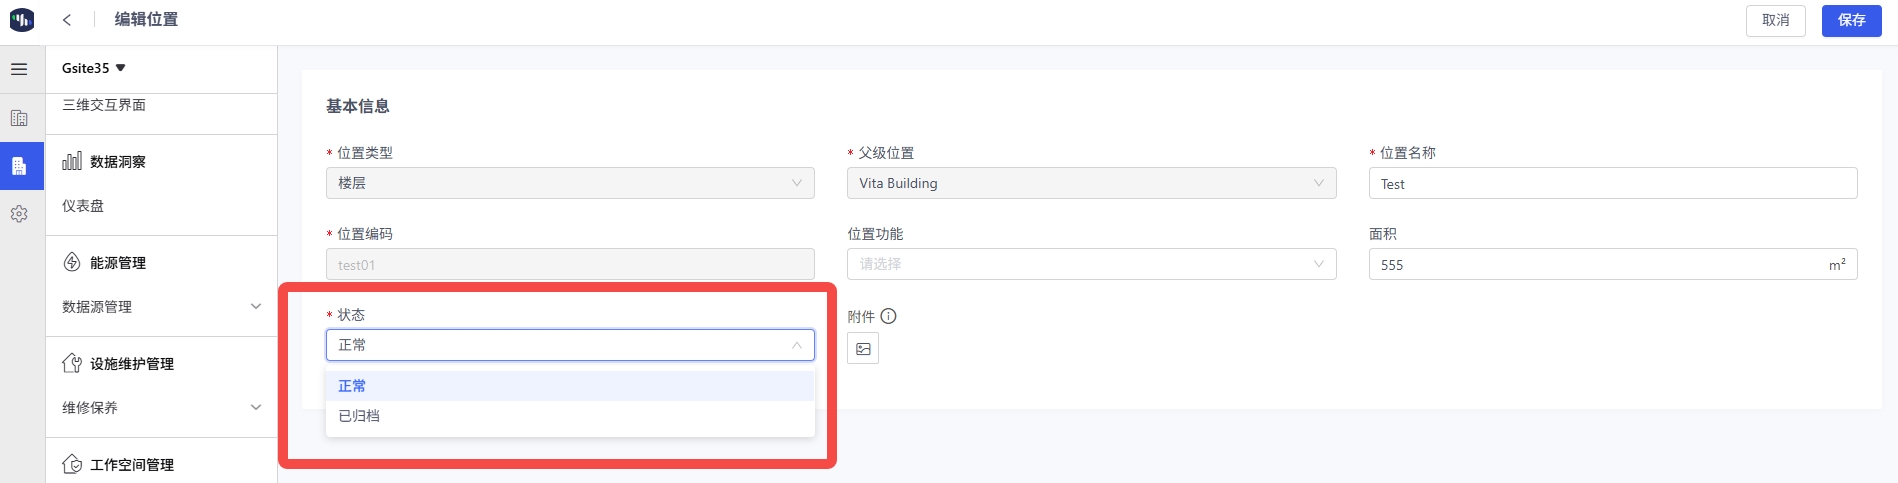The image size is (1898, 483).
Task: Click the attachment upload image icon
Action: pyautogui.click(x=863, y=349)
